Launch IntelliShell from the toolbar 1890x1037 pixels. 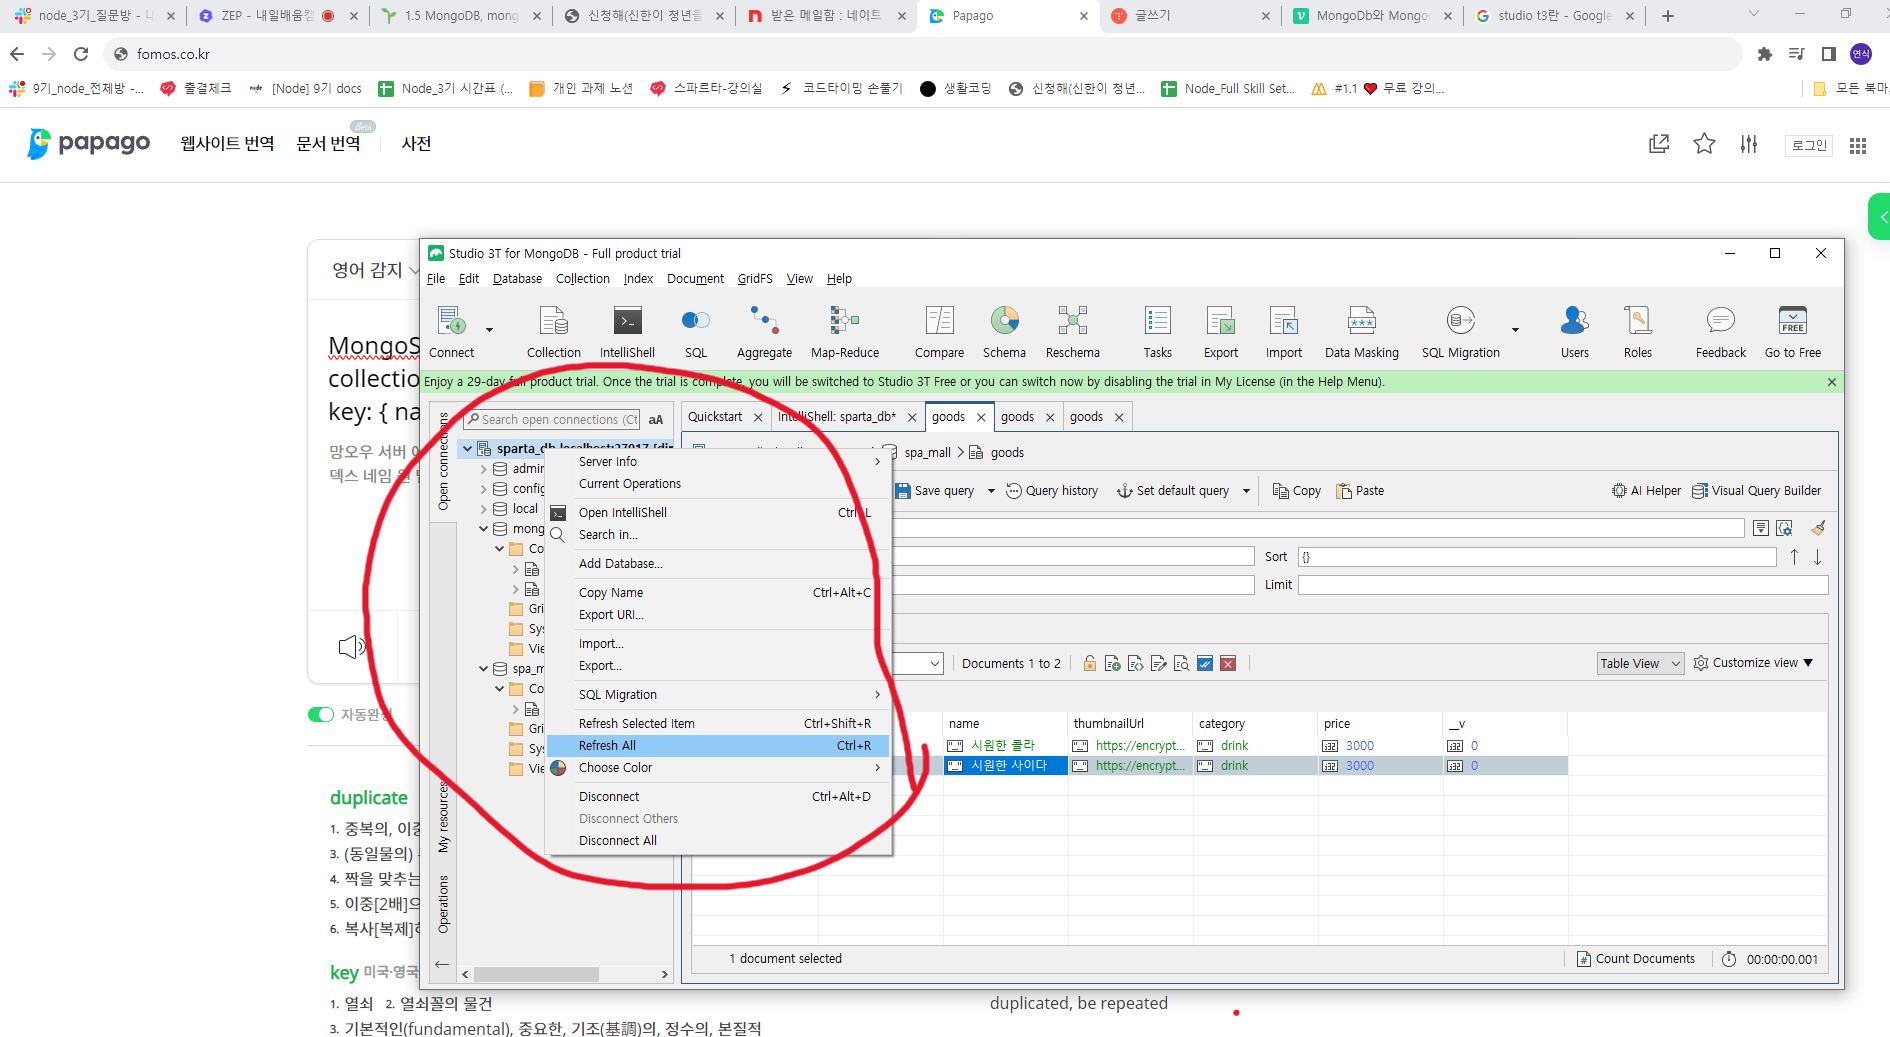[627, 331]
